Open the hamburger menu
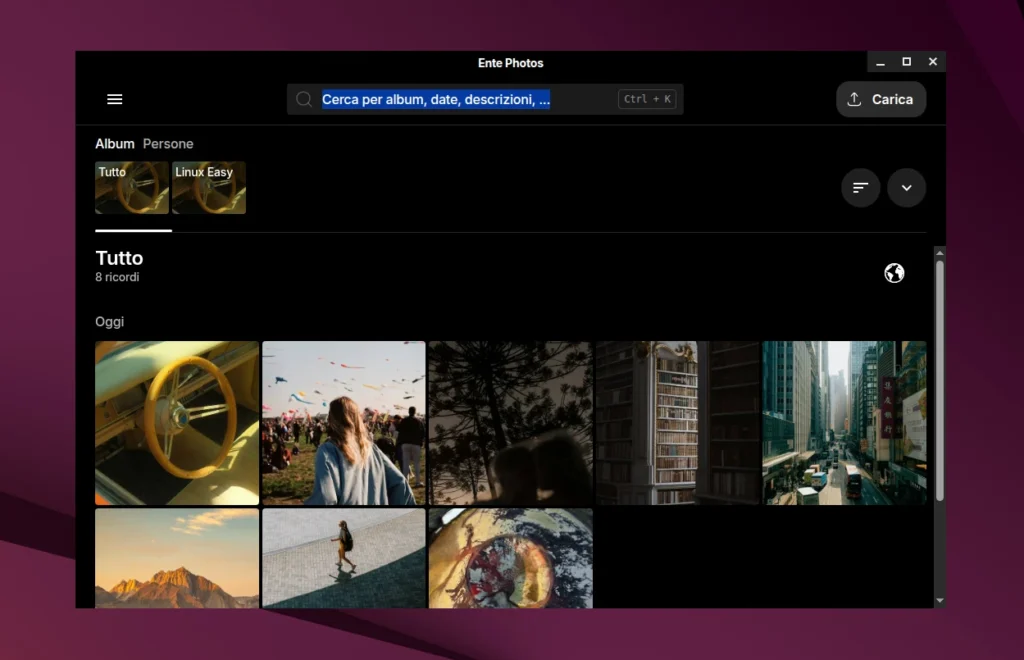Viewport: 1024px width, 660px height. [x=115, y=99]
